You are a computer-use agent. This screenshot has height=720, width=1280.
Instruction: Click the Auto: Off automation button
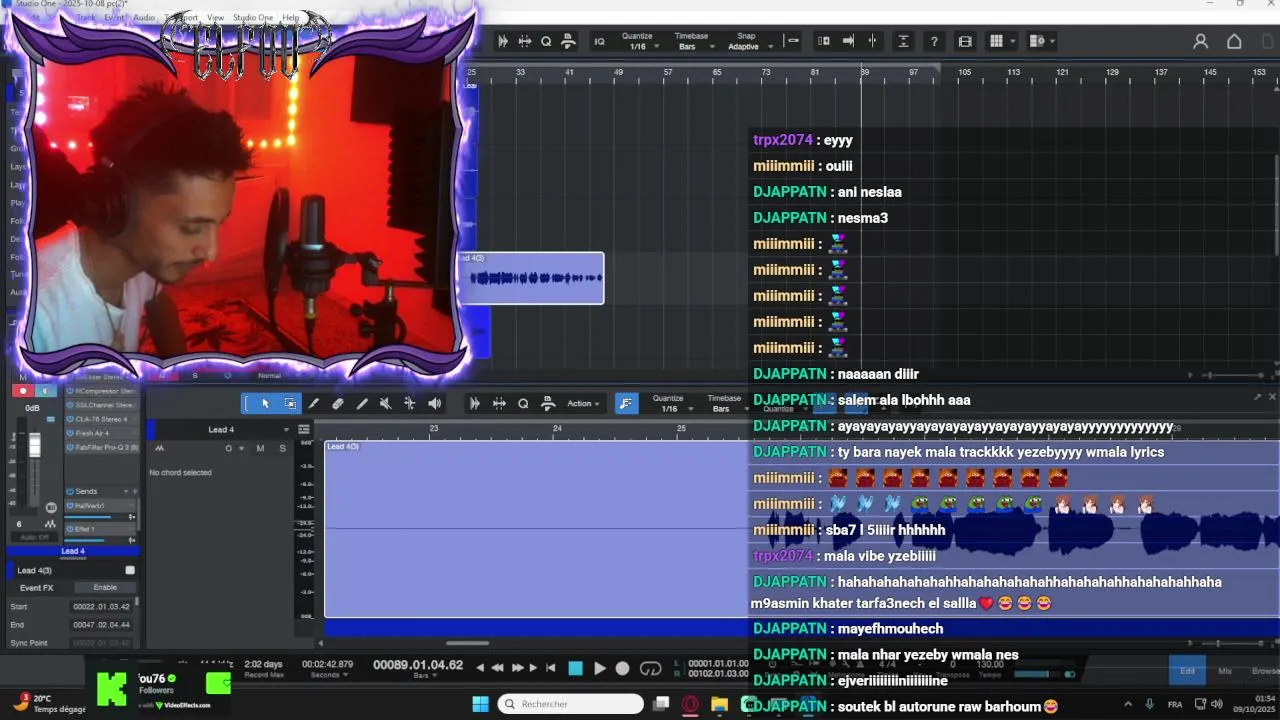34,537
